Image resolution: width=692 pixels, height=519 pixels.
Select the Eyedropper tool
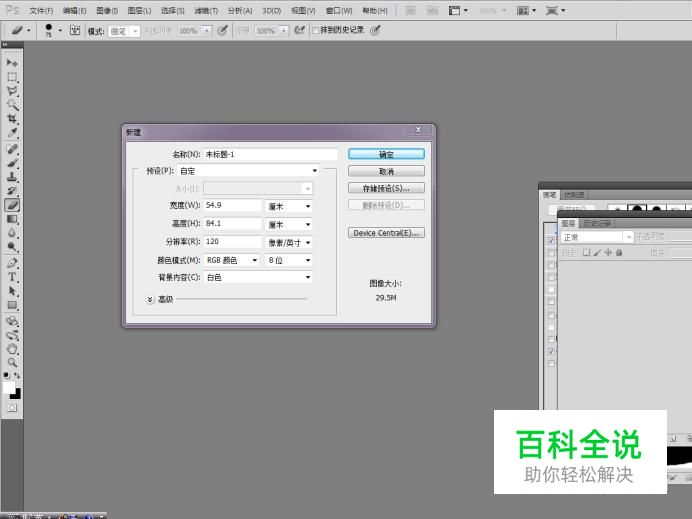(x=12, y=132)
